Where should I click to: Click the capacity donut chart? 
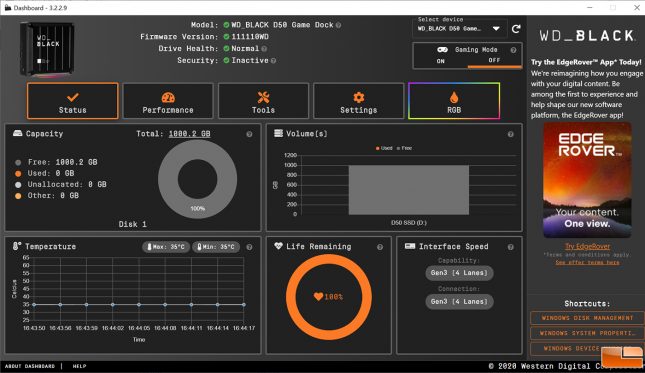pyautogui.click(x=197, y=179)
